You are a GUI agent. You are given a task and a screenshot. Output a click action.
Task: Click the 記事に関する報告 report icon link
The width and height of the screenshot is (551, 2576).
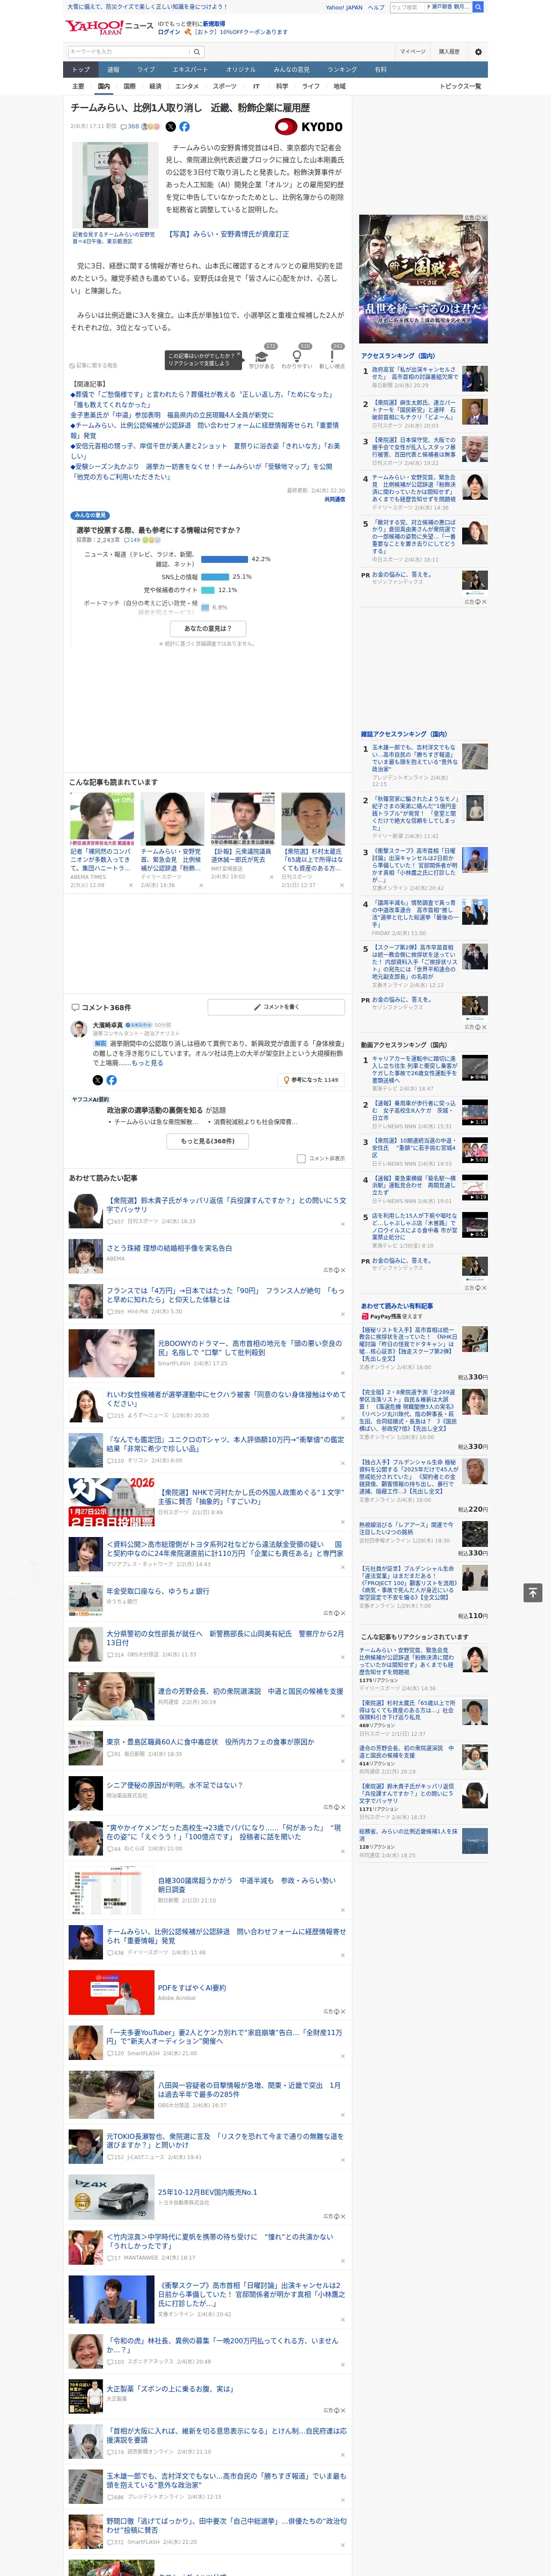pos(93,366)
